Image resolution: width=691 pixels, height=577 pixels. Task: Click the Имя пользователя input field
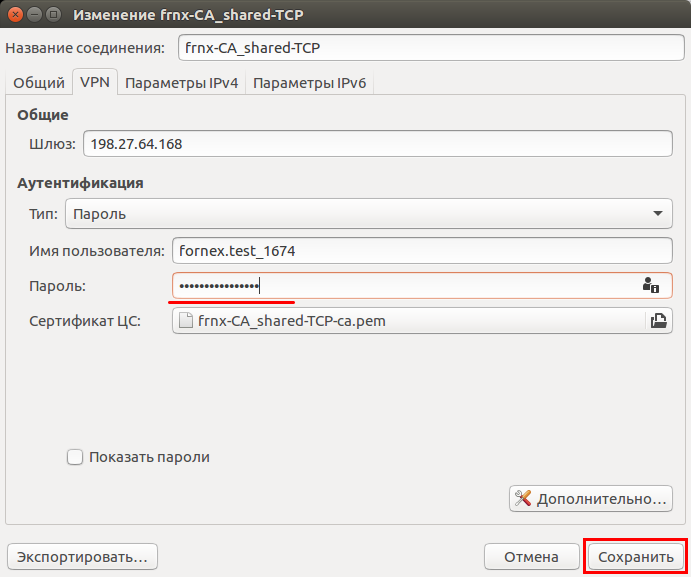coord(422,251)
